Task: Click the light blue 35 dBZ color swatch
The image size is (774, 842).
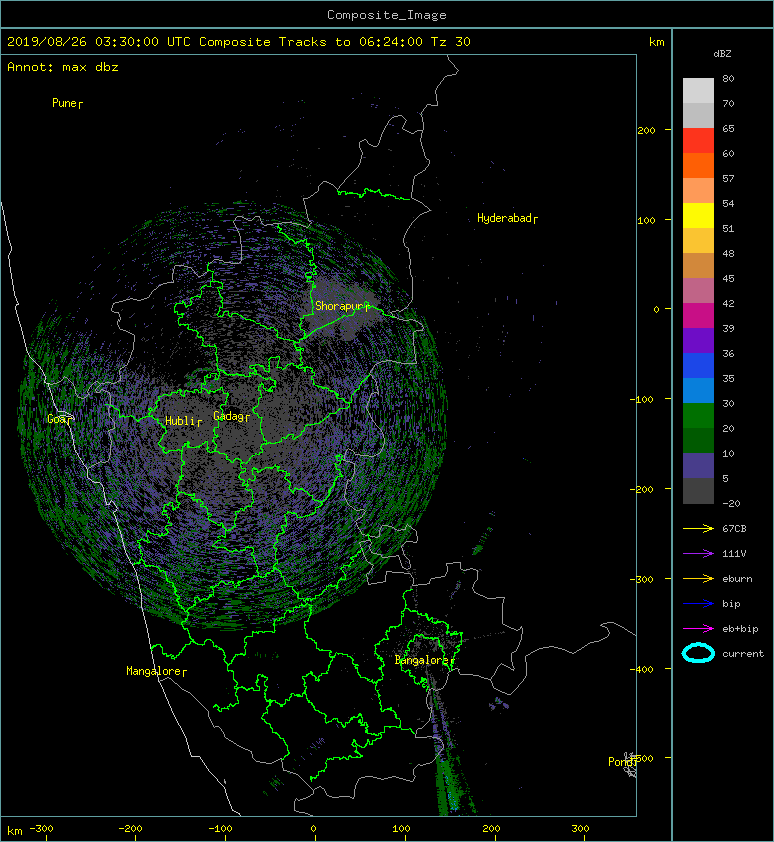Action: [x=698, y=390]
